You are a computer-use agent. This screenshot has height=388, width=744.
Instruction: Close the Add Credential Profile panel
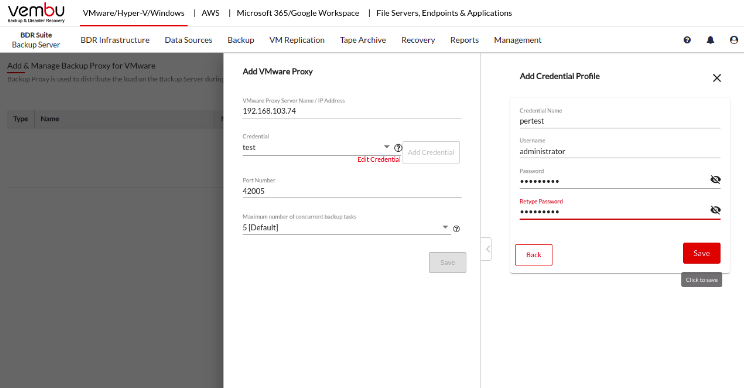point(716,78)
